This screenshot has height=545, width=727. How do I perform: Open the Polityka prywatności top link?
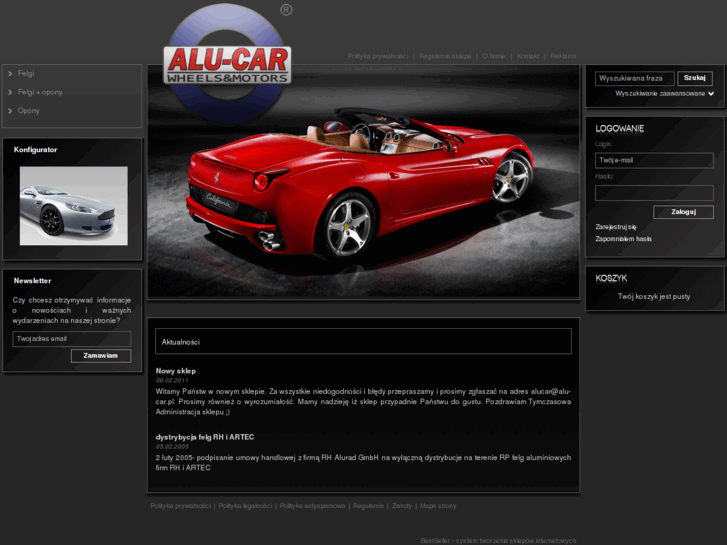[x=378, y=56]
